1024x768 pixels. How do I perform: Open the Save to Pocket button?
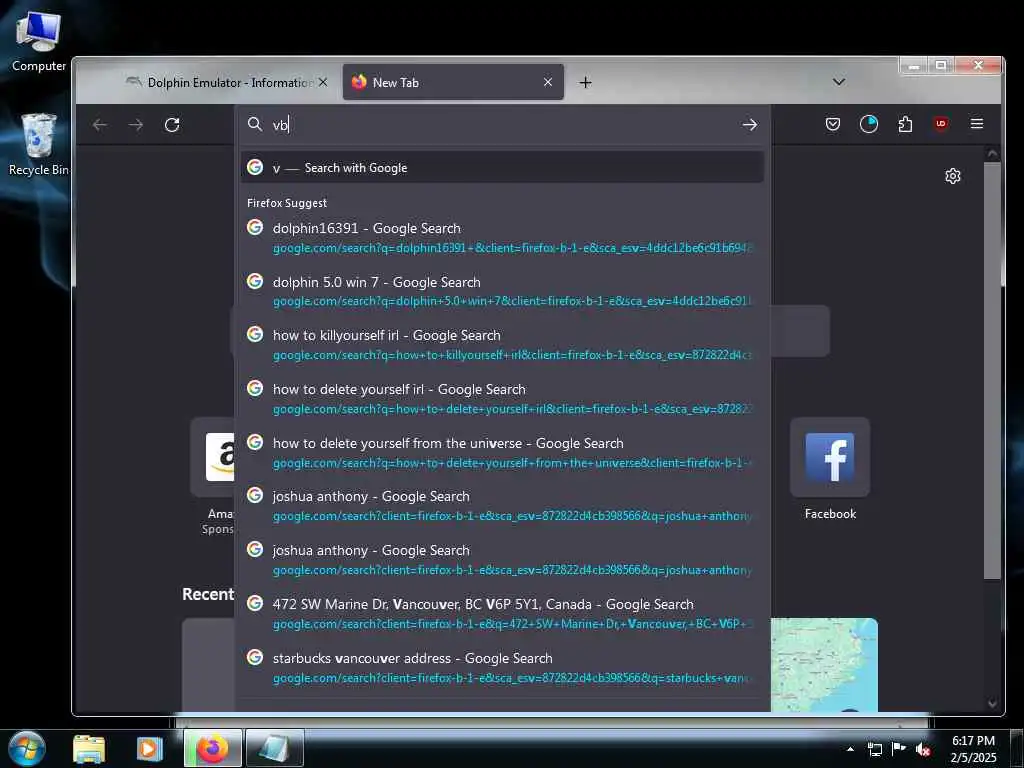[x=833, y=124]
